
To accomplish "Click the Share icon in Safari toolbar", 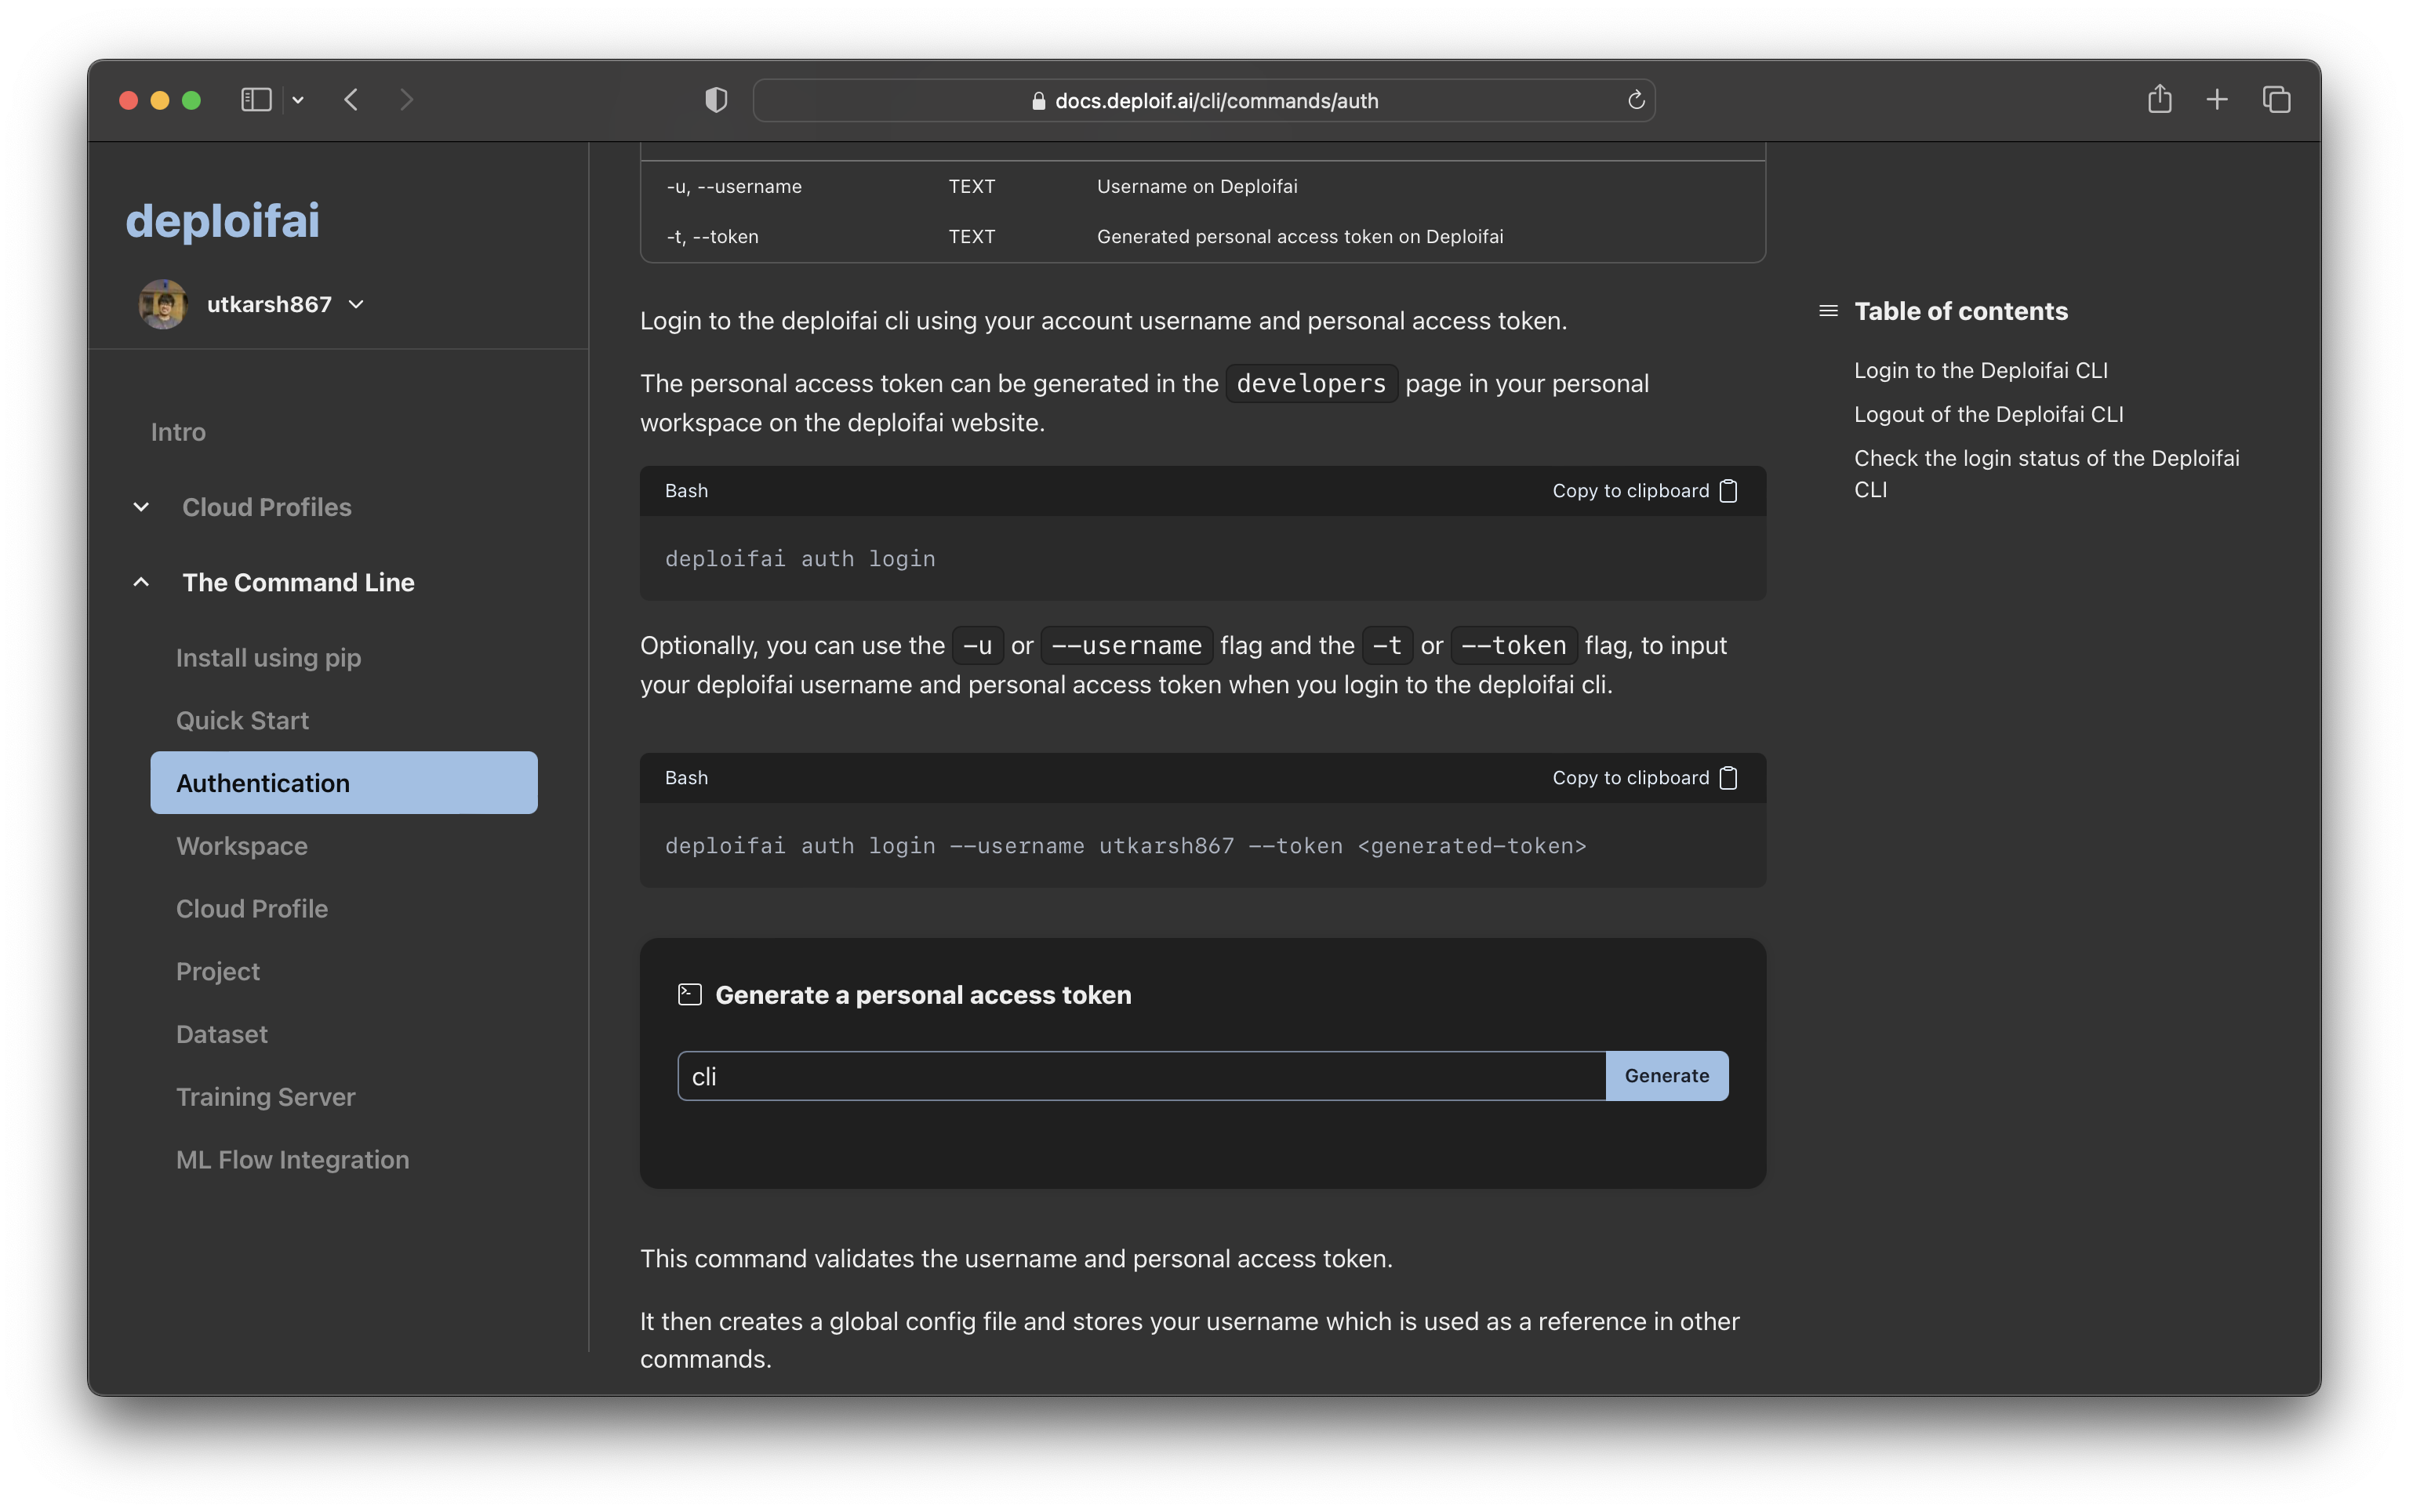I will [2159, 99].
